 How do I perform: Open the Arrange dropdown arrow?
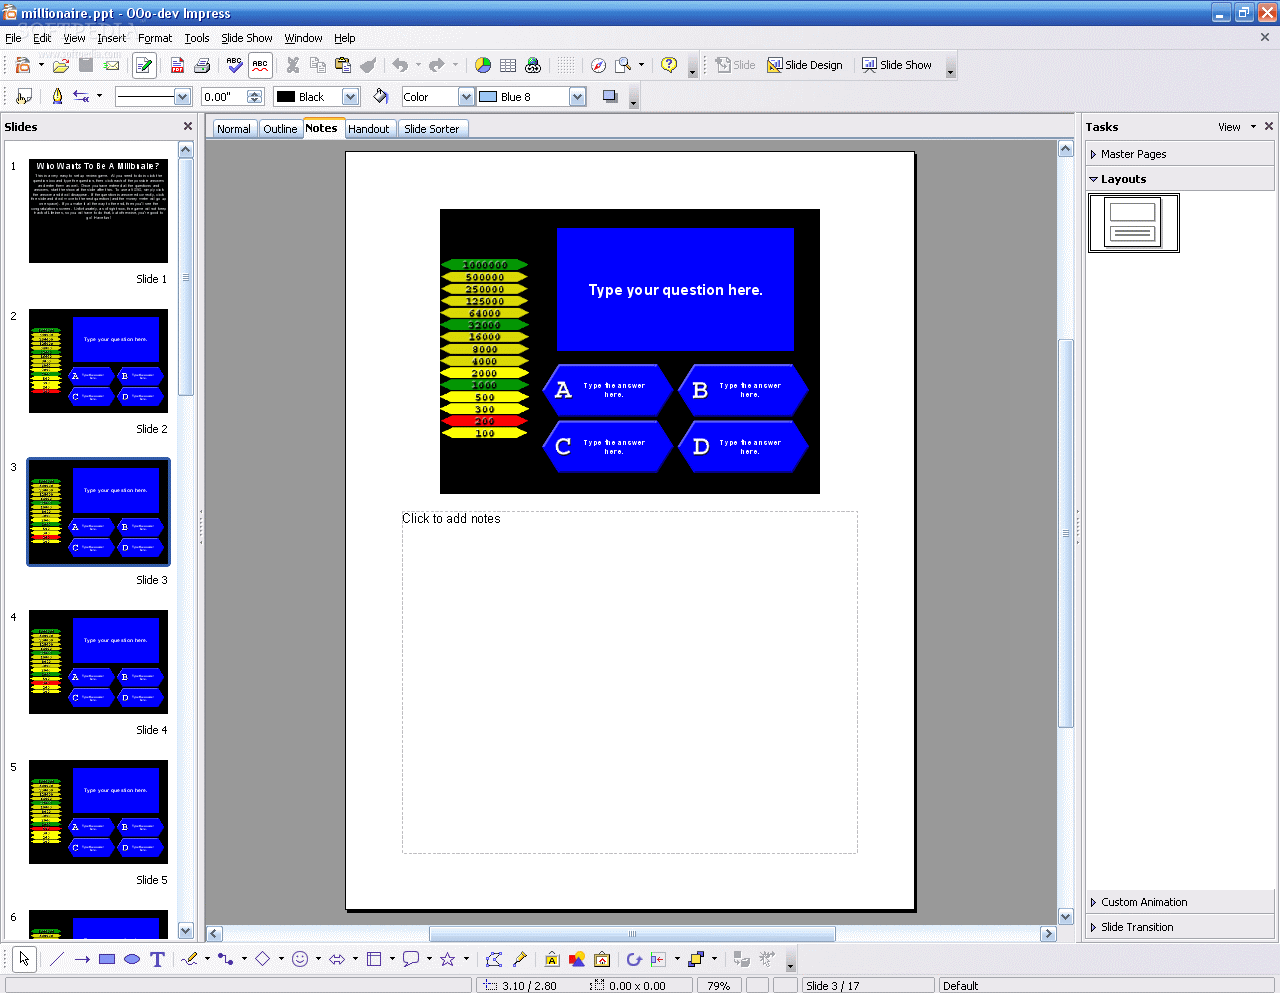pyautogui.click(x=714, y=959)
